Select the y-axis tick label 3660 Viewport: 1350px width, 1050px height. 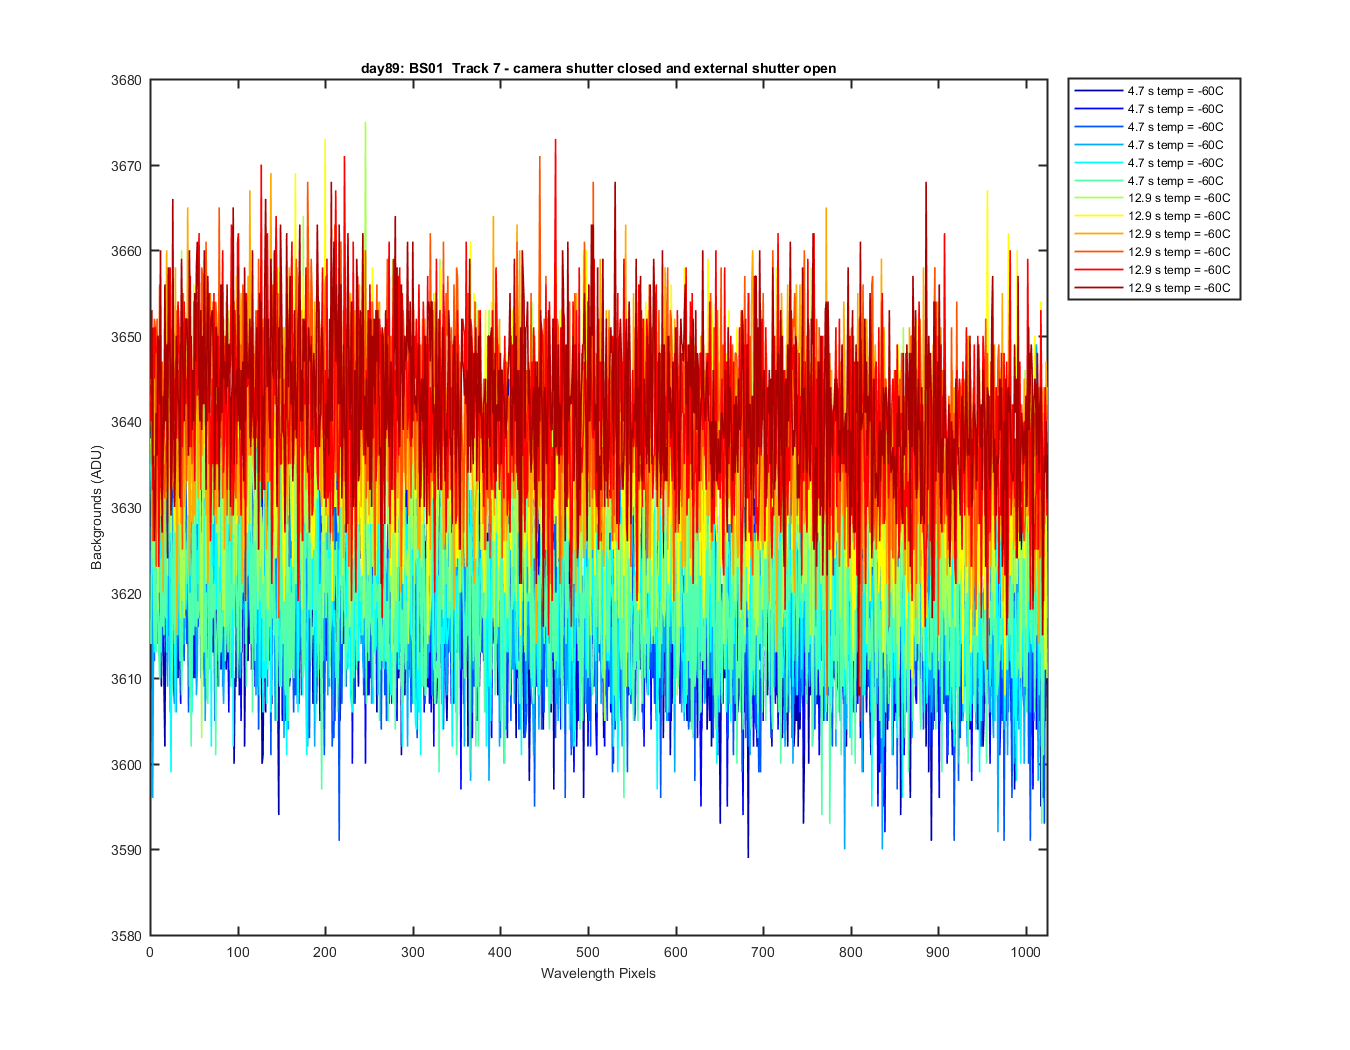(x=128, y=251)
